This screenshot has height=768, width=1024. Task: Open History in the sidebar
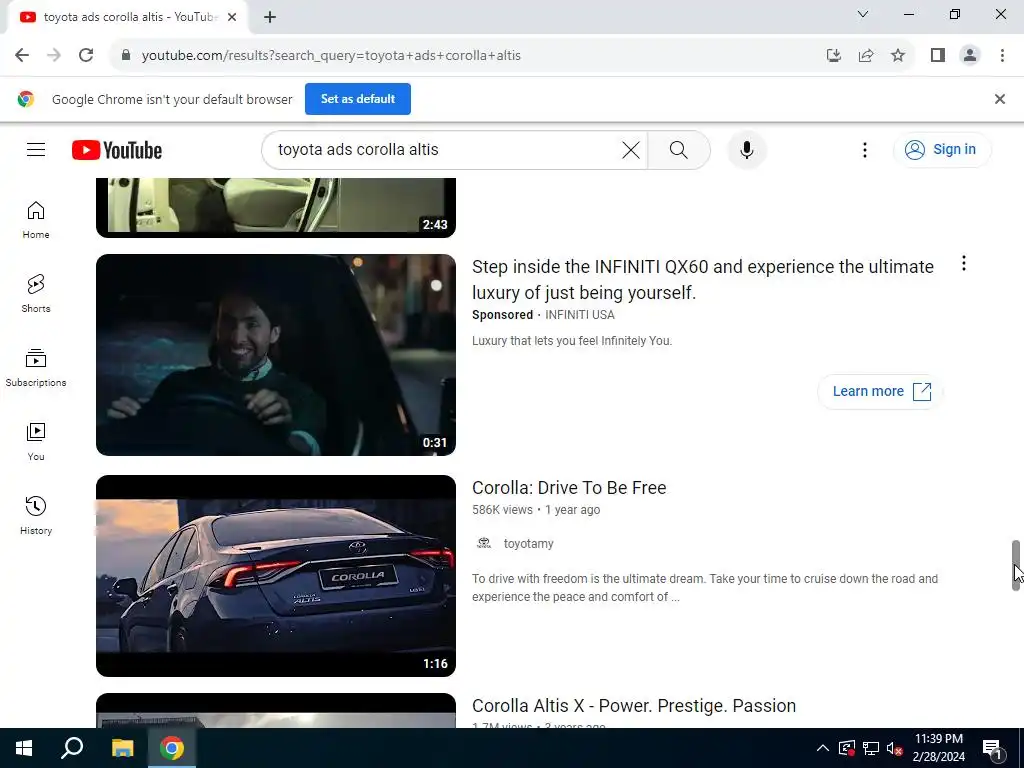coord(36,516)
